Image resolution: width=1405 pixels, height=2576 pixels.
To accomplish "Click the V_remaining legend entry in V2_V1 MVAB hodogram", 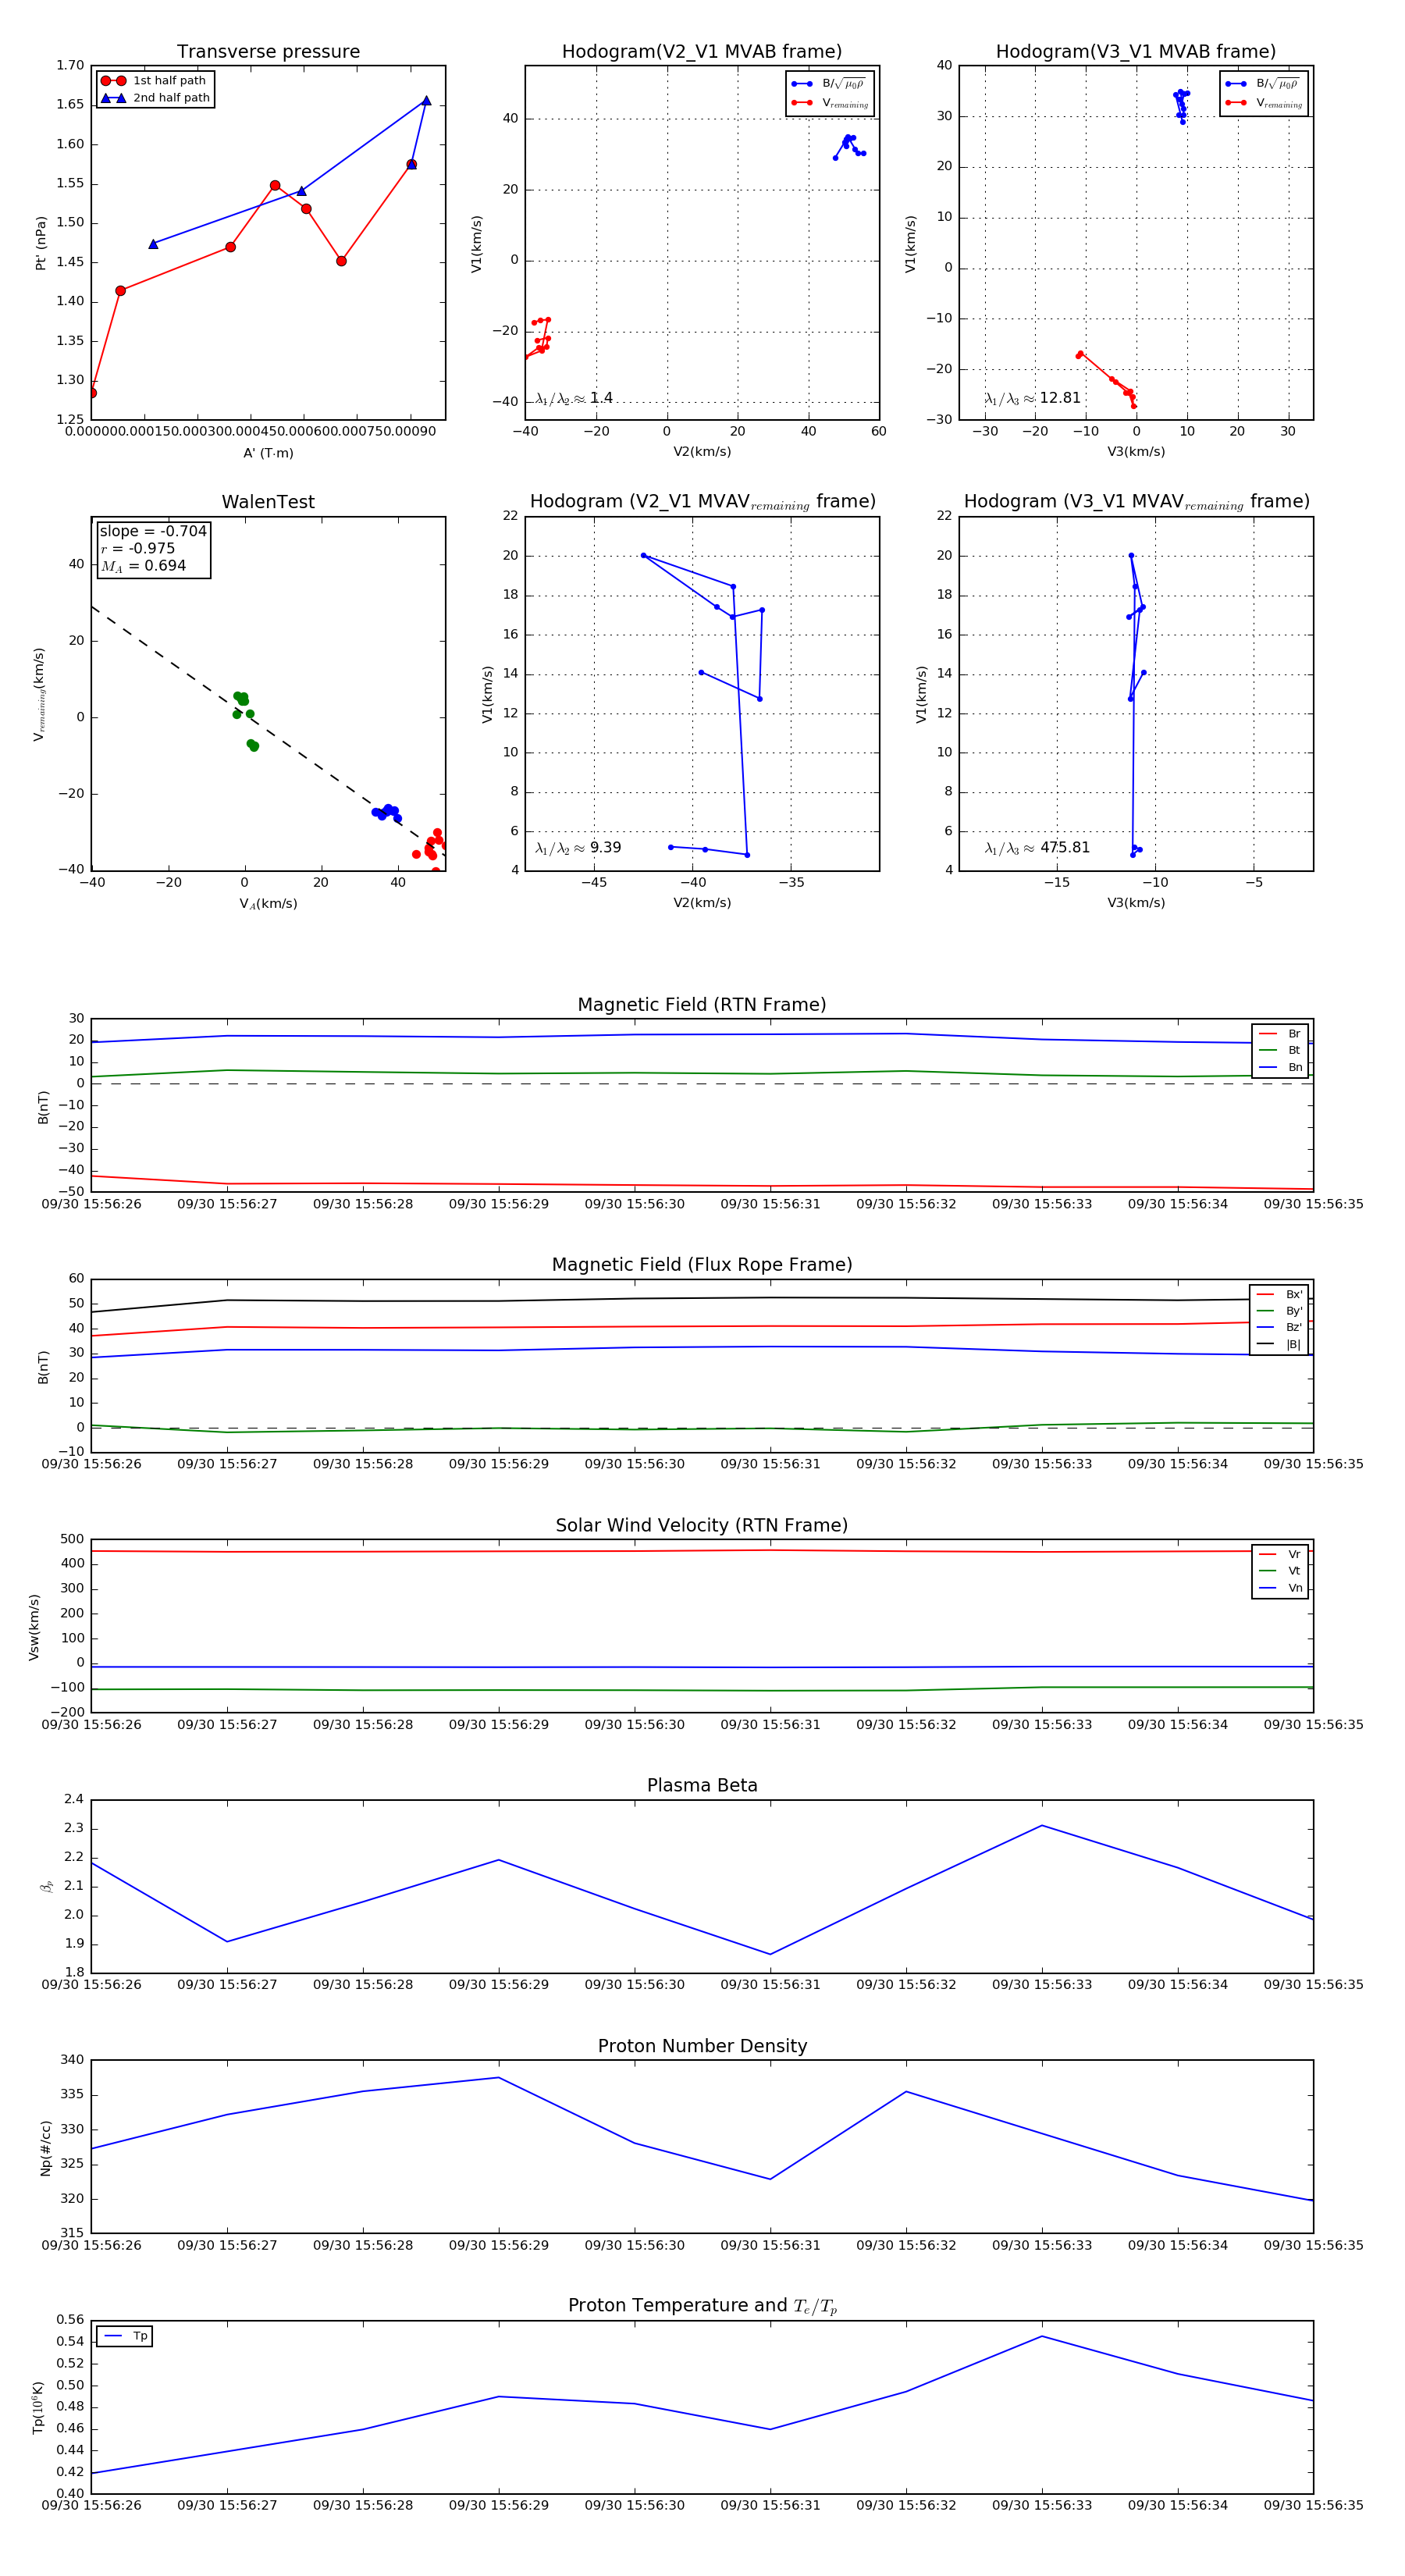I will 830,103.
